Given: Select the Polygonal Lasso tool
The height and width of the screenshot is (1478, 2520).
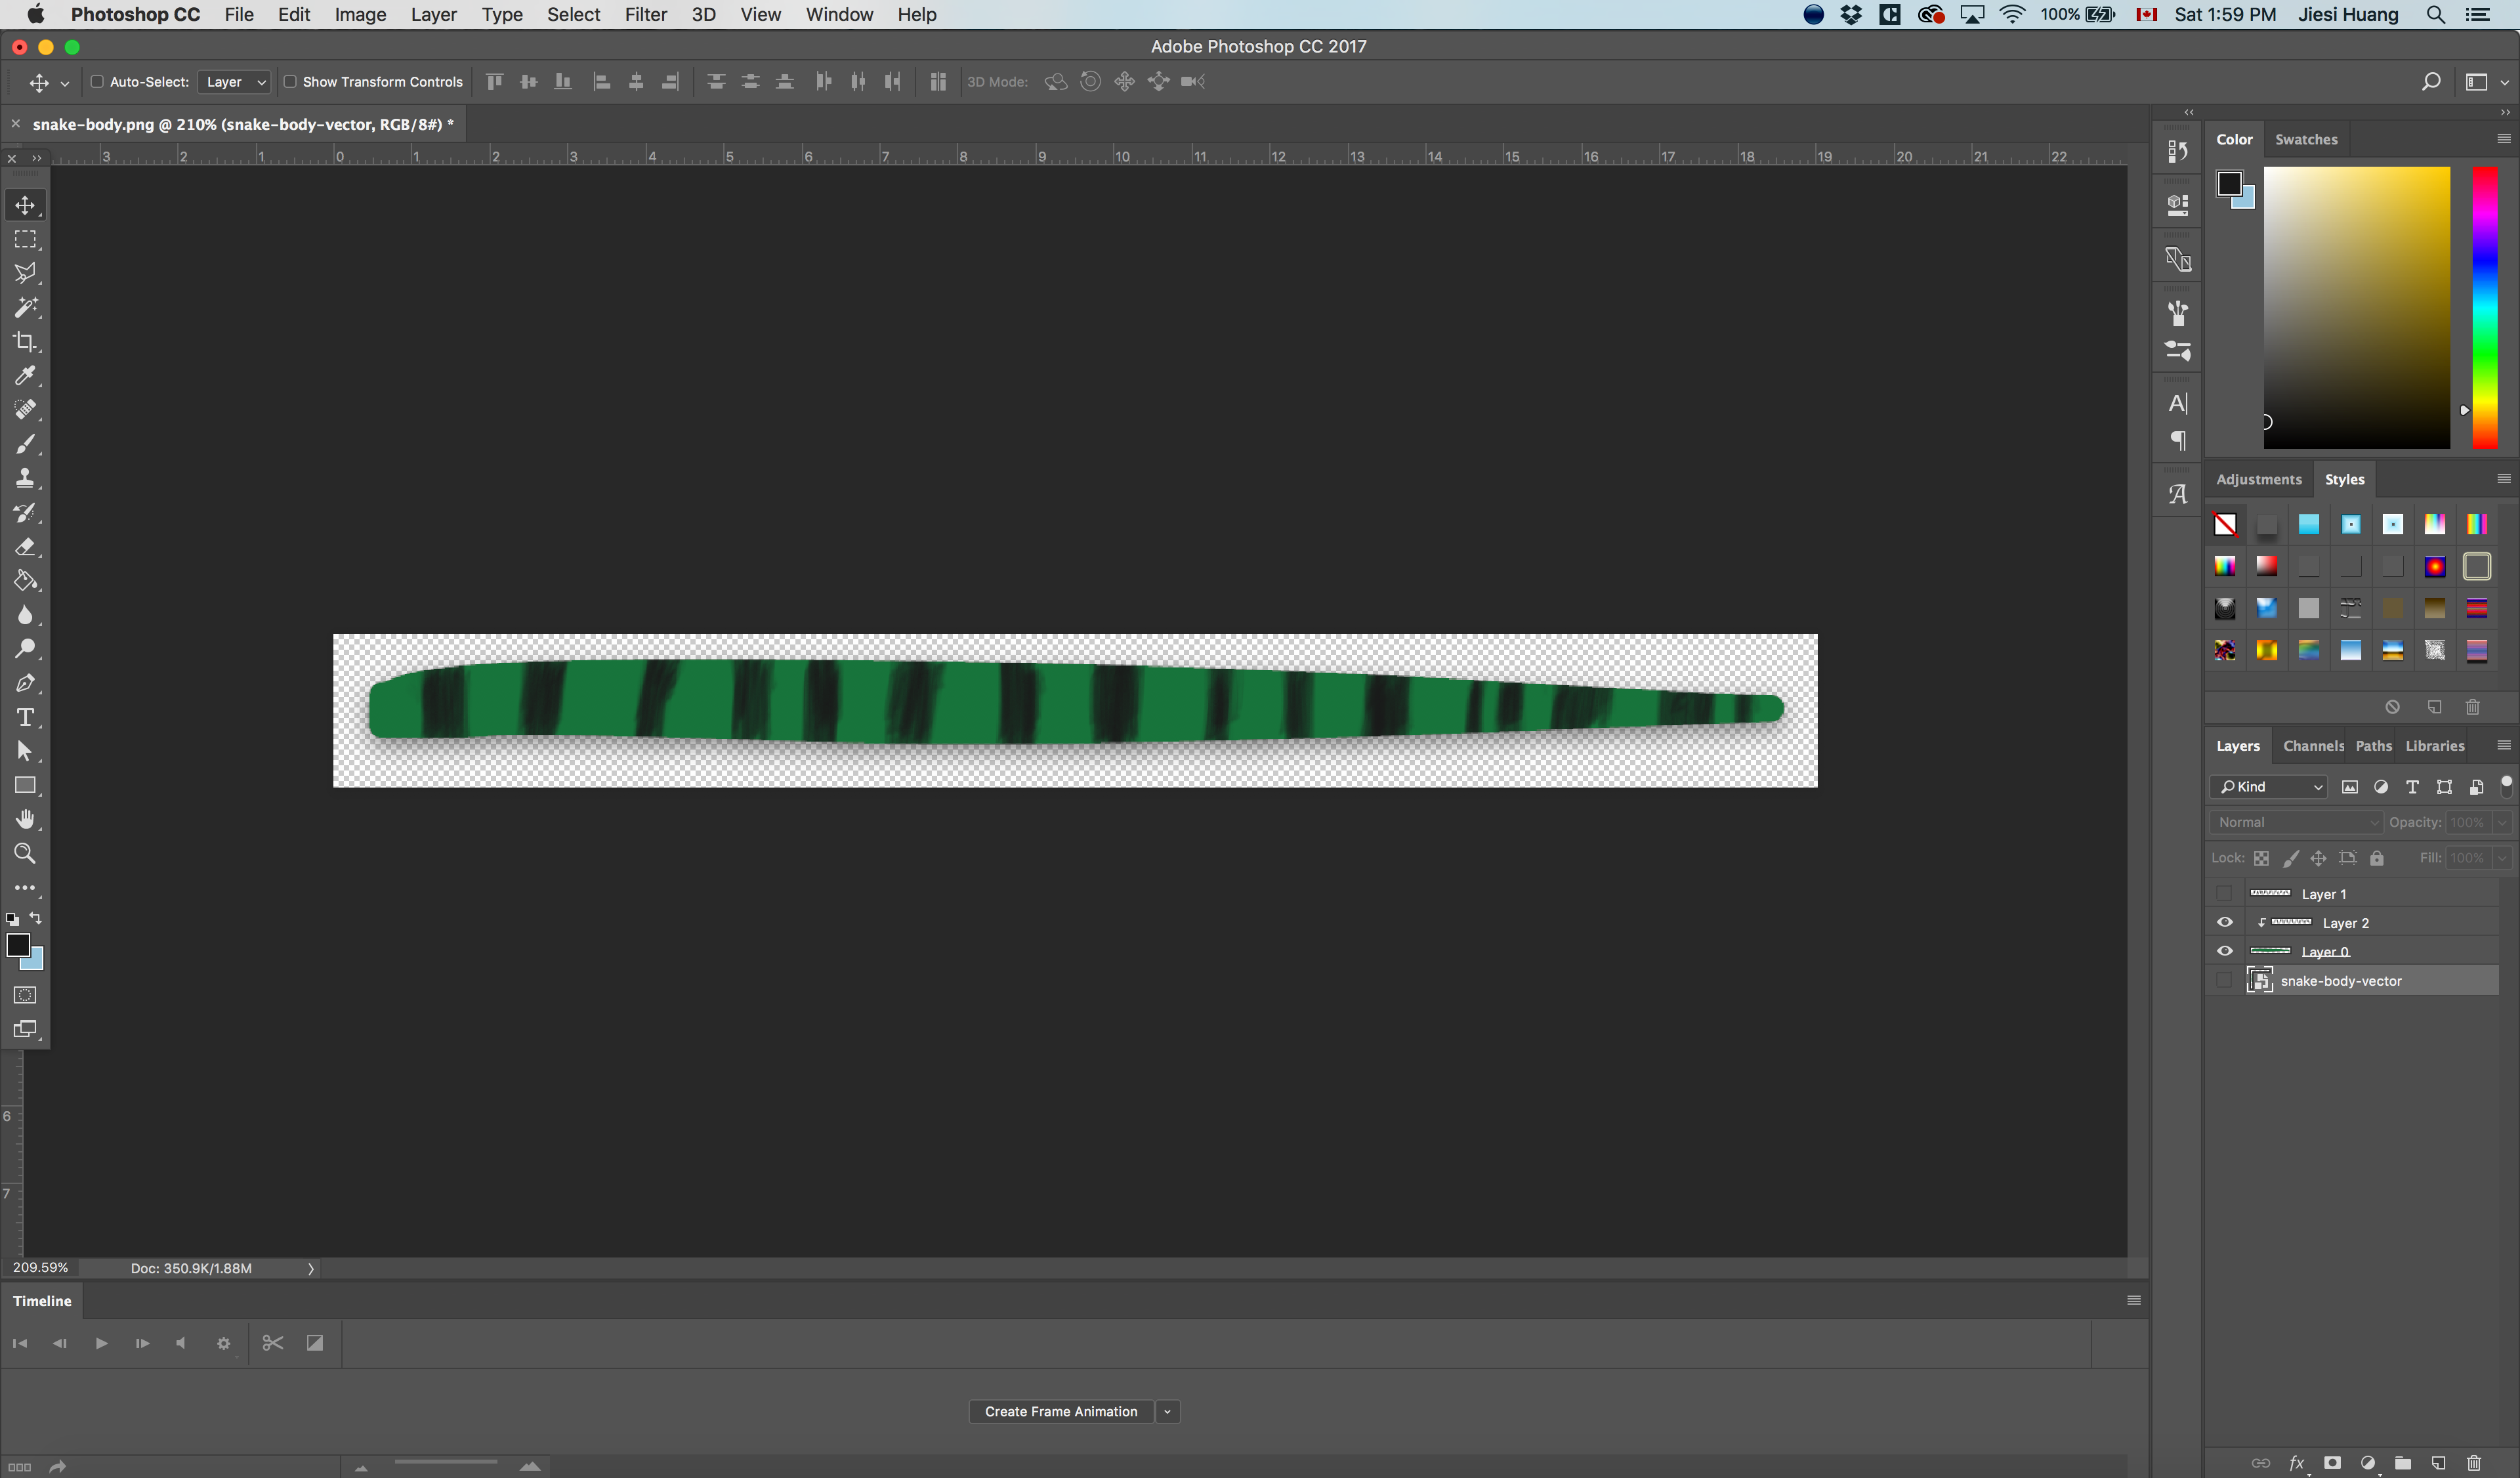Looking at the screenshot, I should [25, 273].
